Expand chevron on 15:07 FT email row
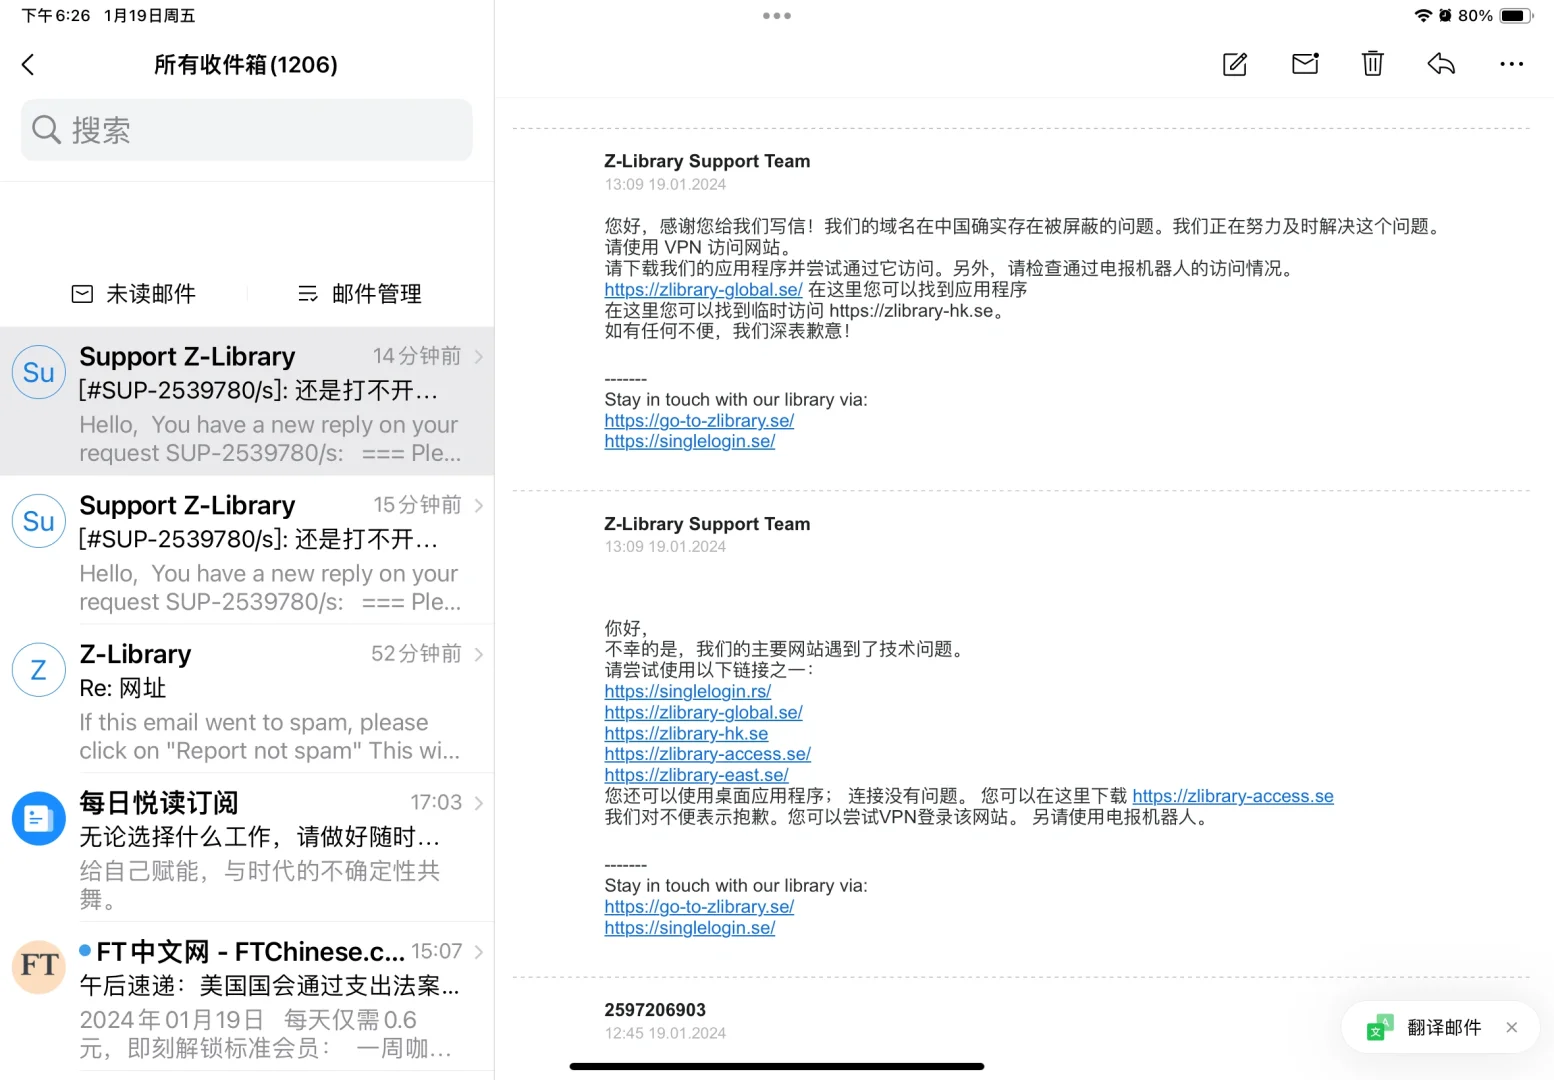The height and width of the screenshot is (1080, 1554). click(x=479, y=952)
